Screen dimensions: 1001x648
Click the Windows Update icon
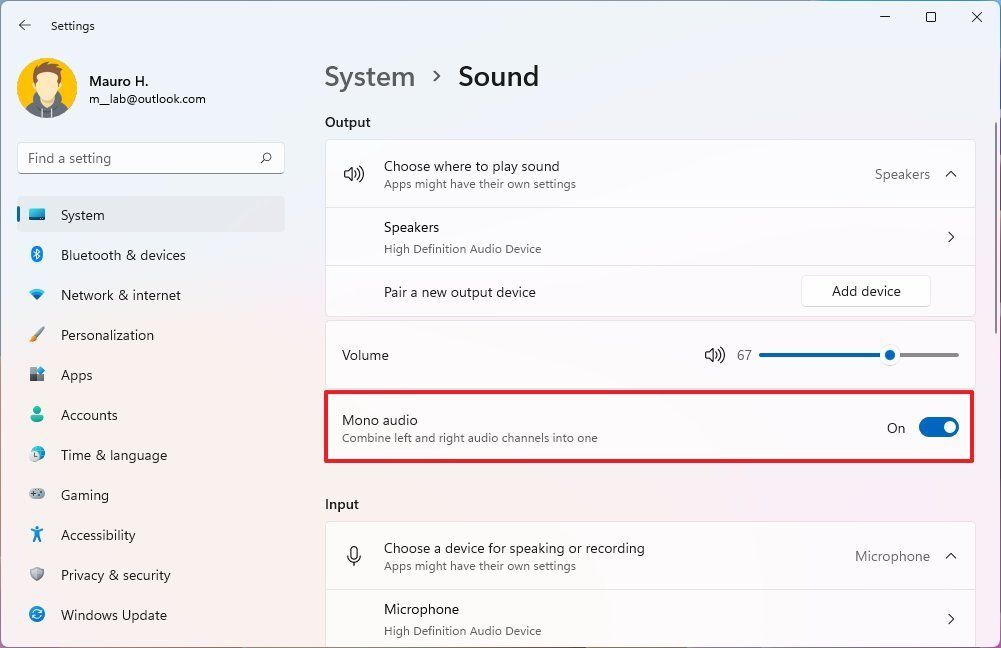point(37,615)
